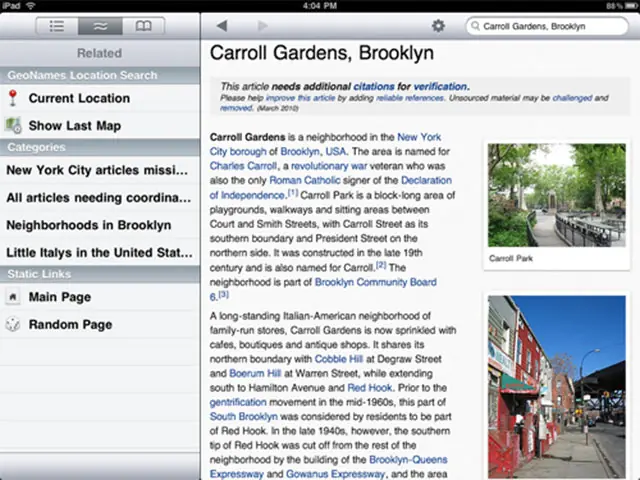Enlarge the street storefront photo
Screen dimensions: 640x480
coord(557,387)
